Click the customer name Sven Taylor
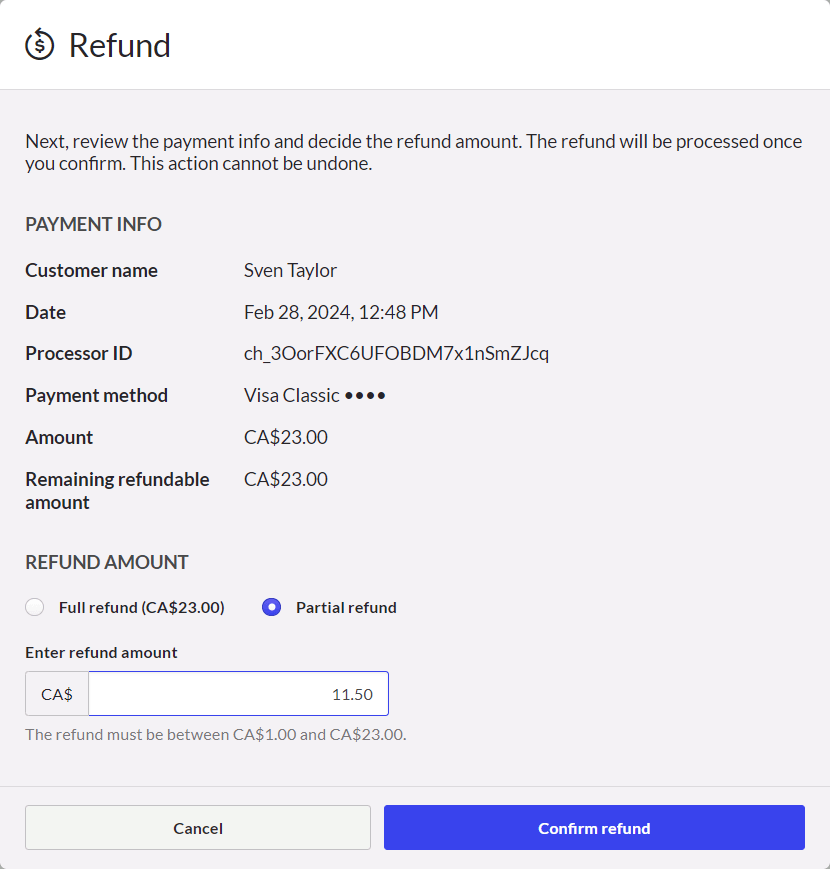The width and height of the screenshot is (830, 869). point(291,270)
